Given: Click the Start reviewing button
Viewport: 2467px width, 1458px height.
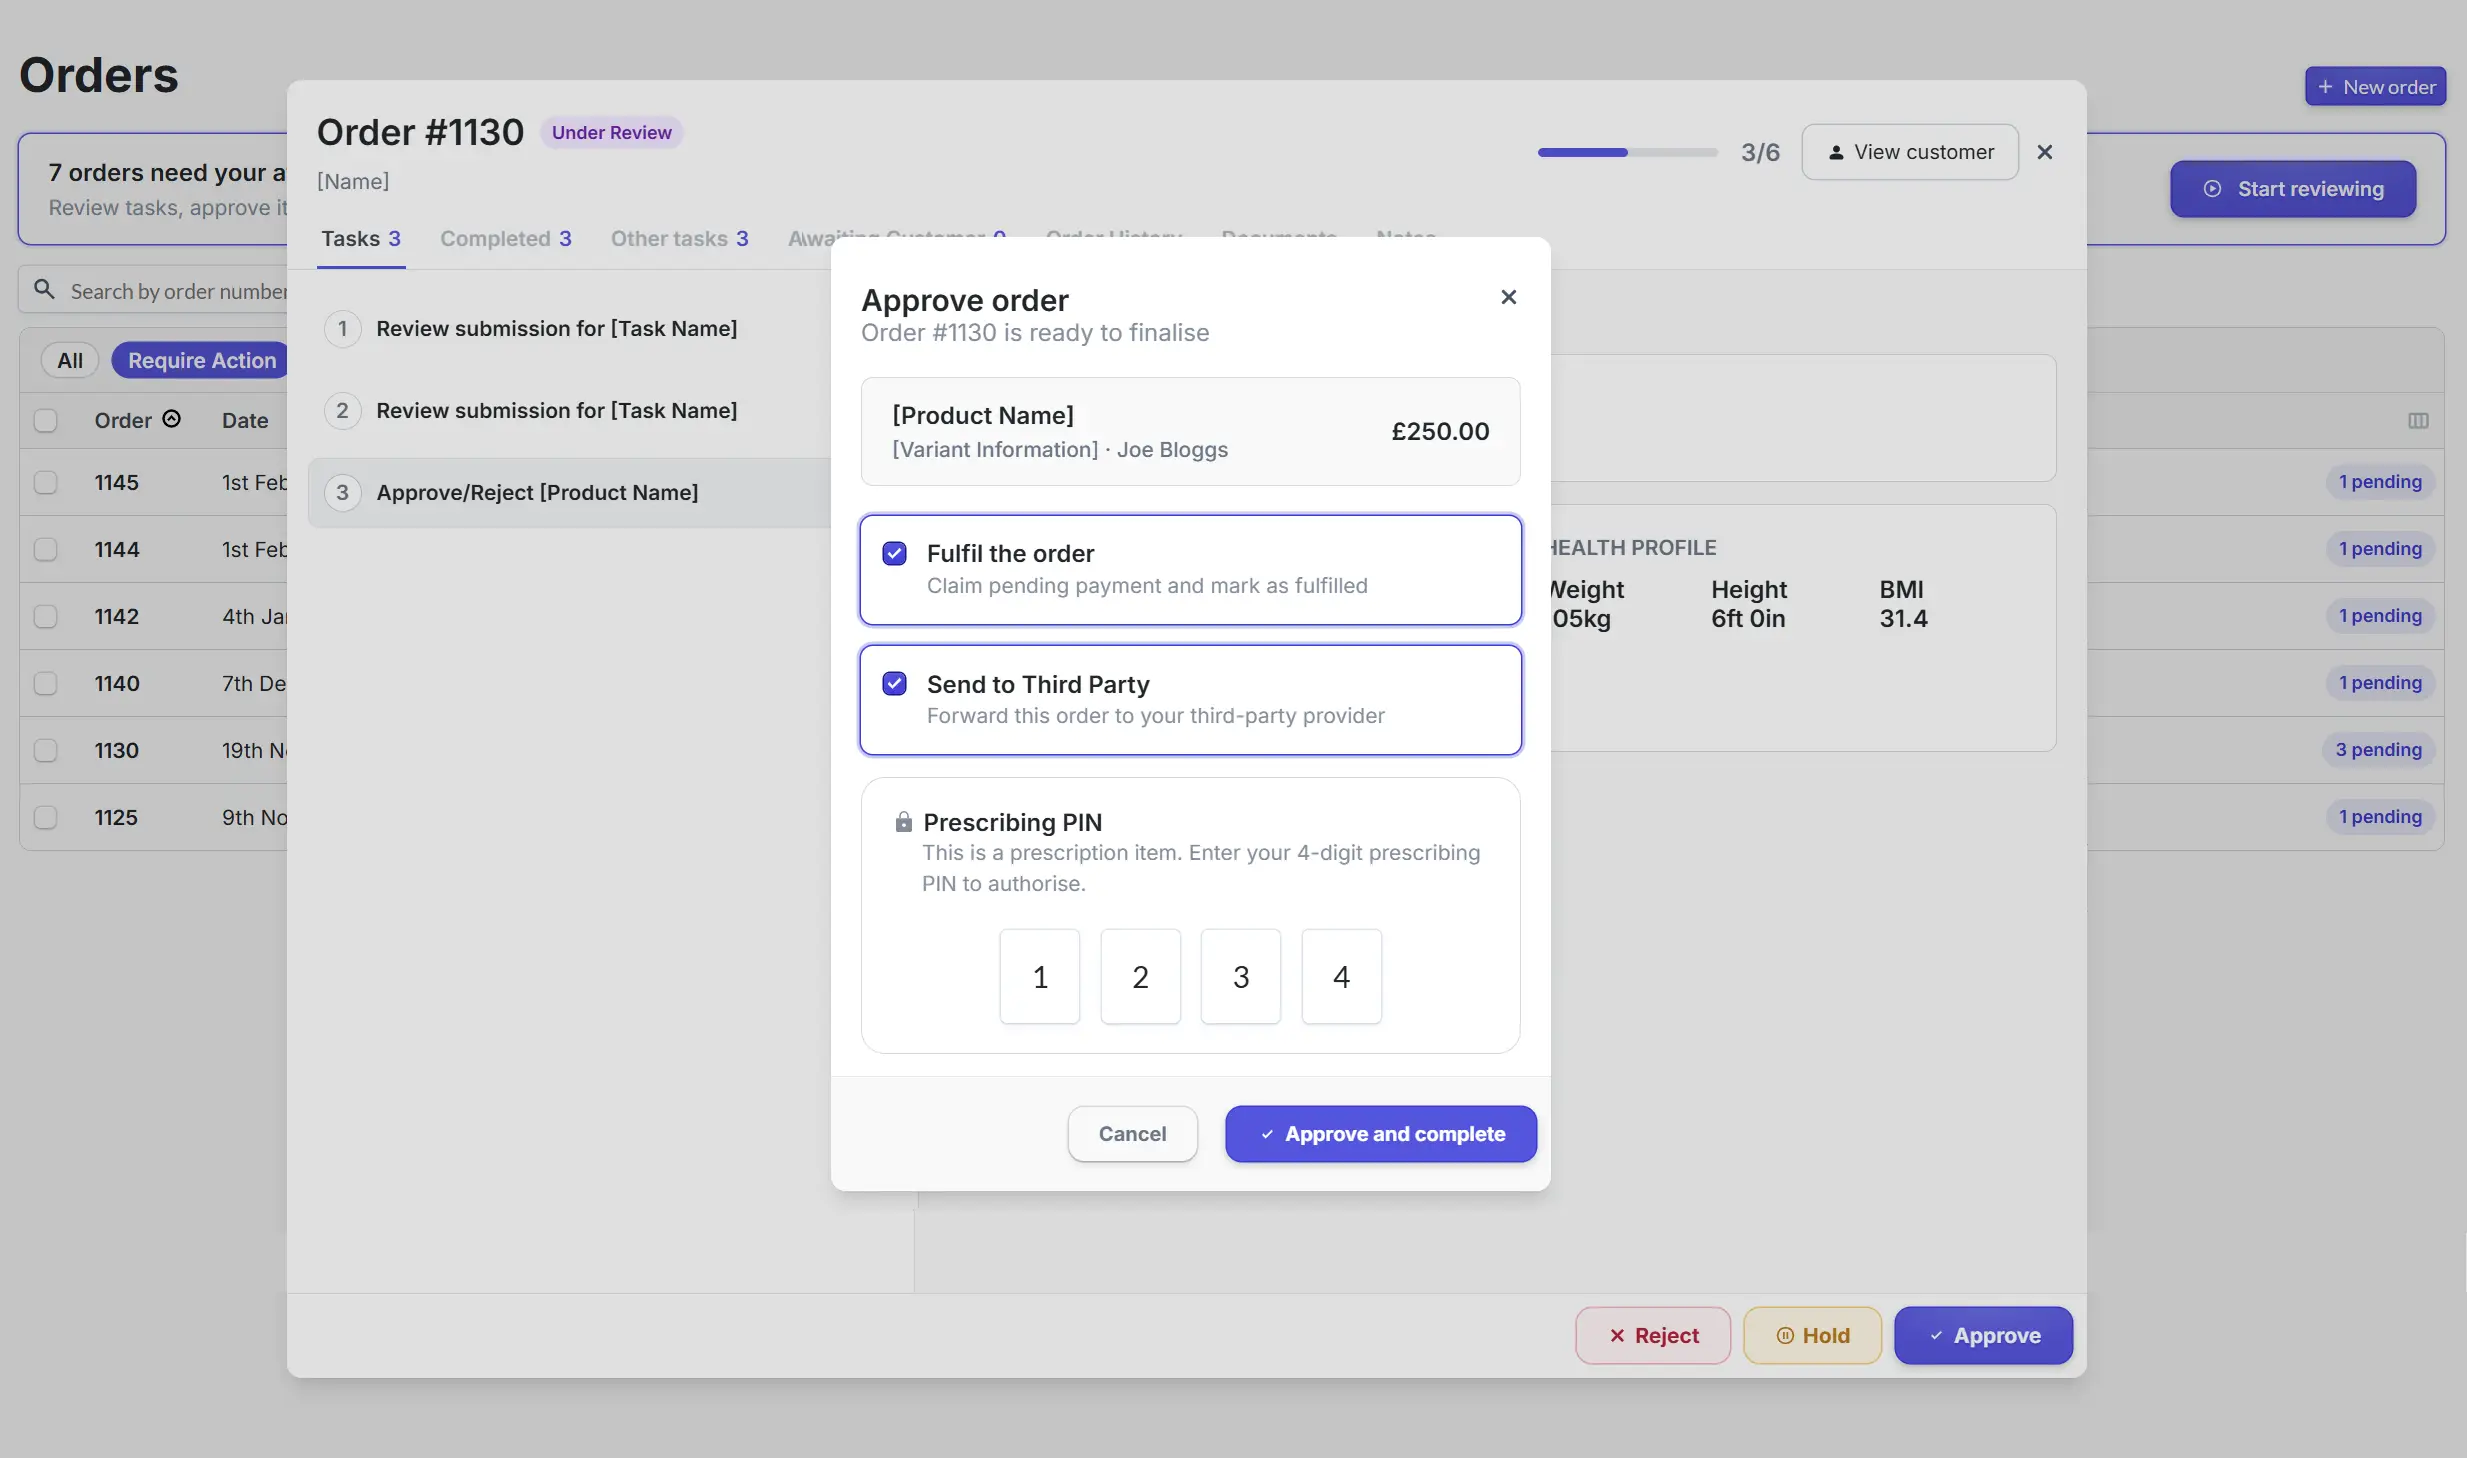Looking at the screenshot, I should [x=2291, y=189].
